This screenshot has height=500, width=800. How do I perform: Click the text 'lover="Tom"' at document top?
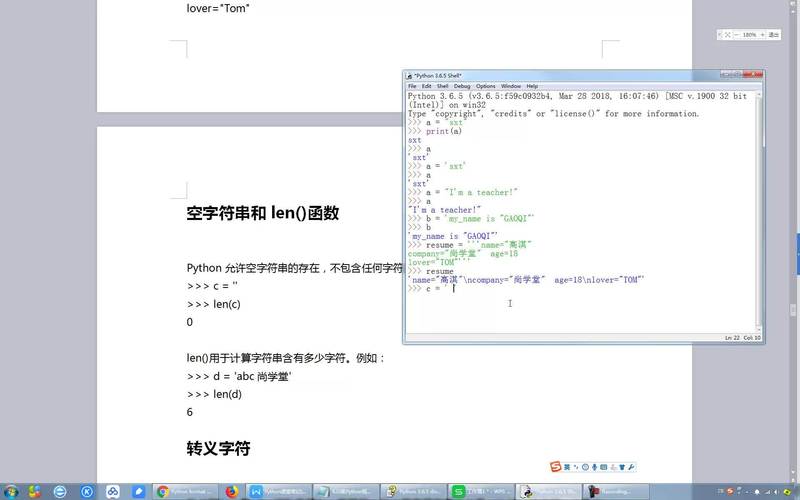[x=218, y=8]
